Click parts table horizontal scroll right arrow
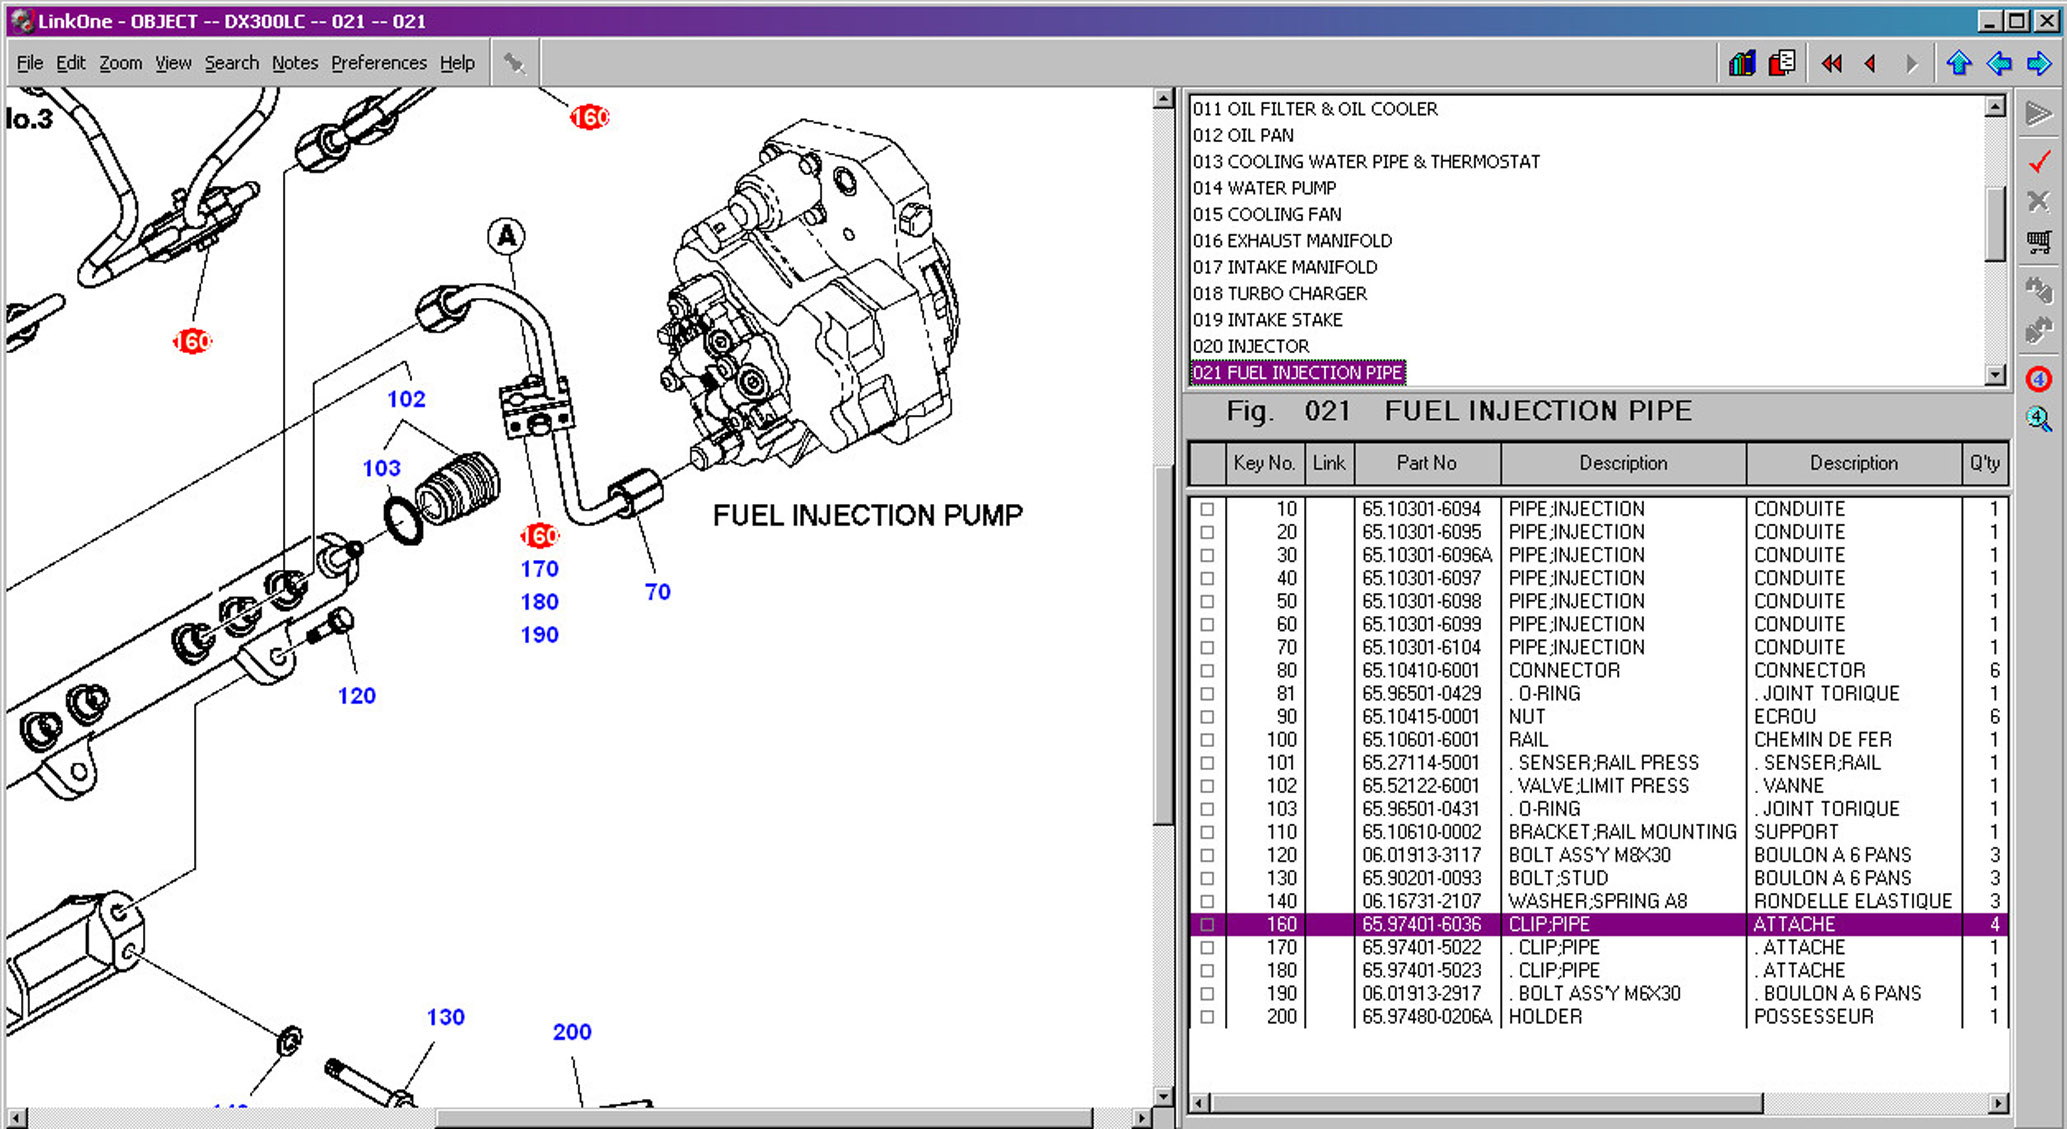 pyautogui.click(x=1997, y=1103)
